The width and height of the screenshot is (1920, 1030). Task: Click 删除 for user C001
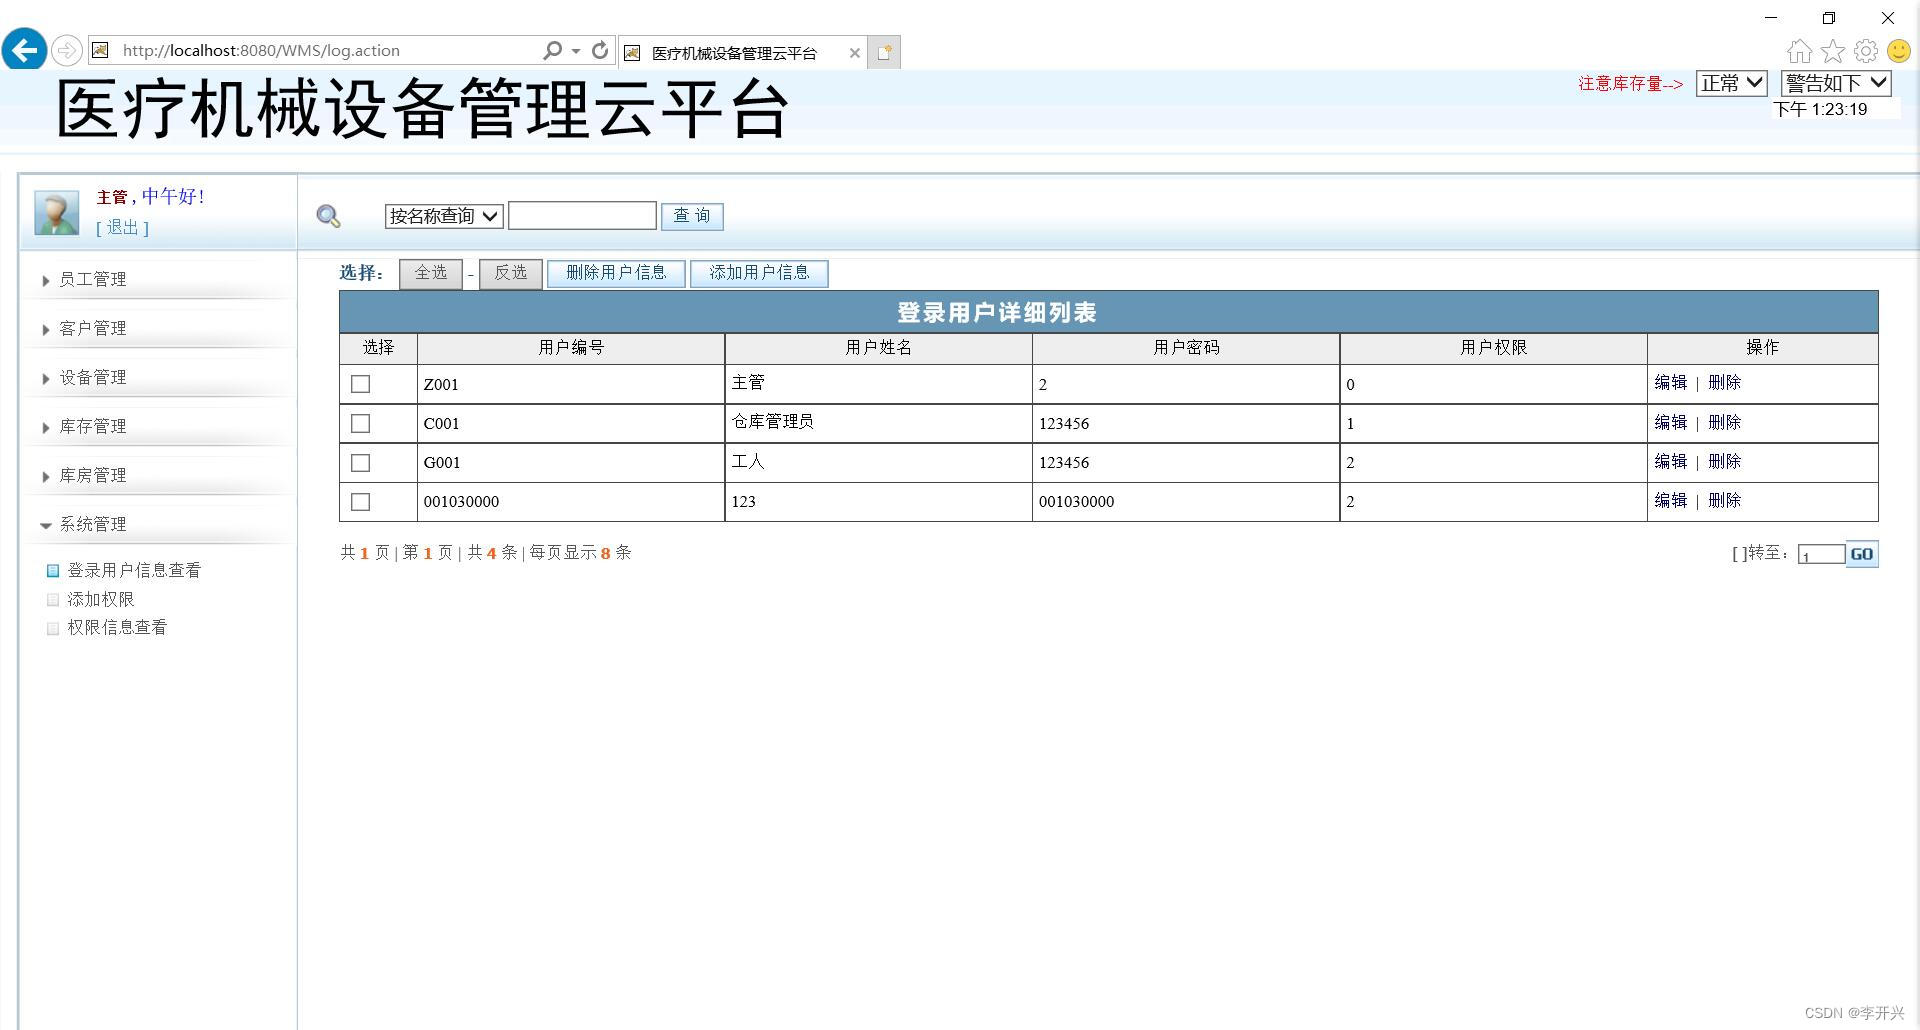1725,423
